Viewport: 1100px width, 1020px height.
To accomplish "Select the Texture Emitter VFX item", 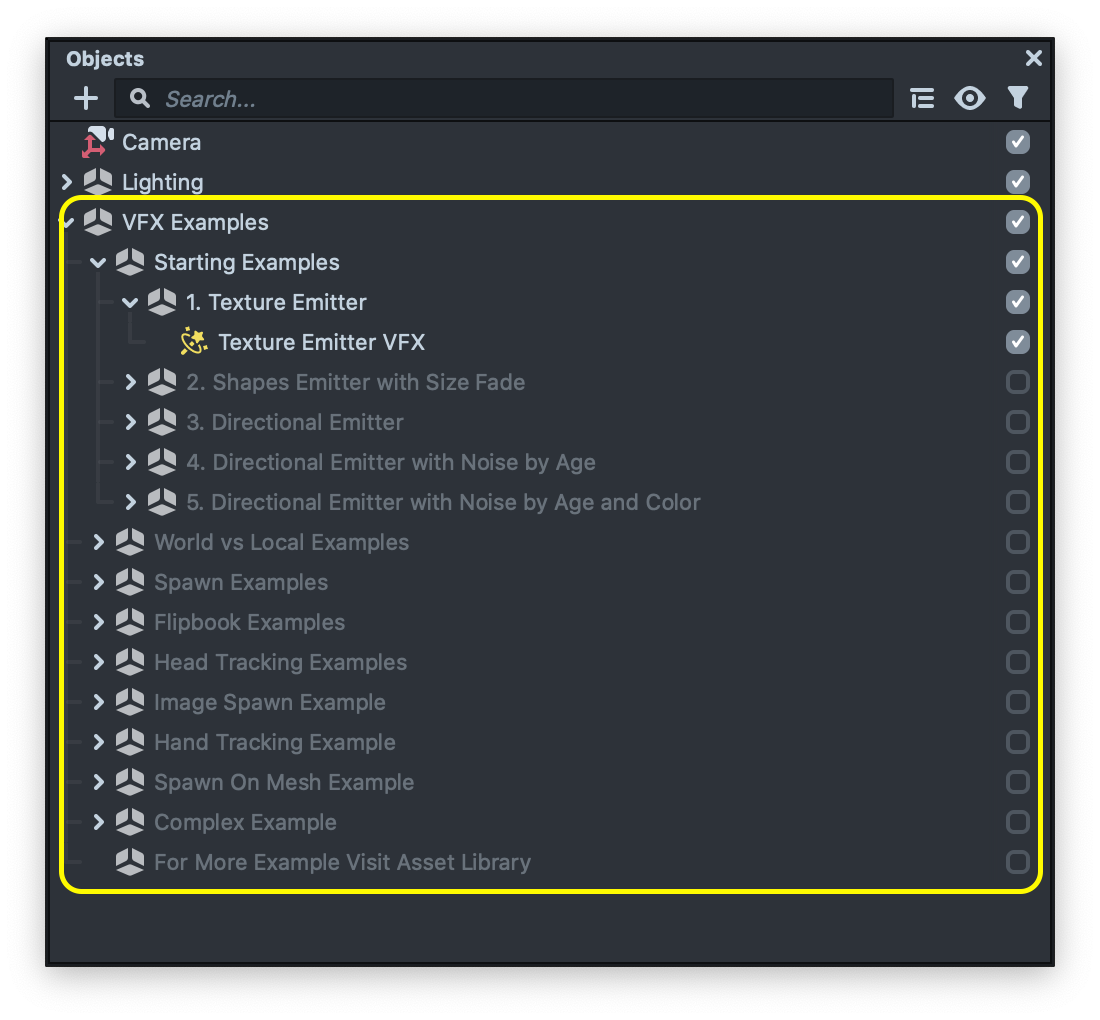I will coord(321,342).
